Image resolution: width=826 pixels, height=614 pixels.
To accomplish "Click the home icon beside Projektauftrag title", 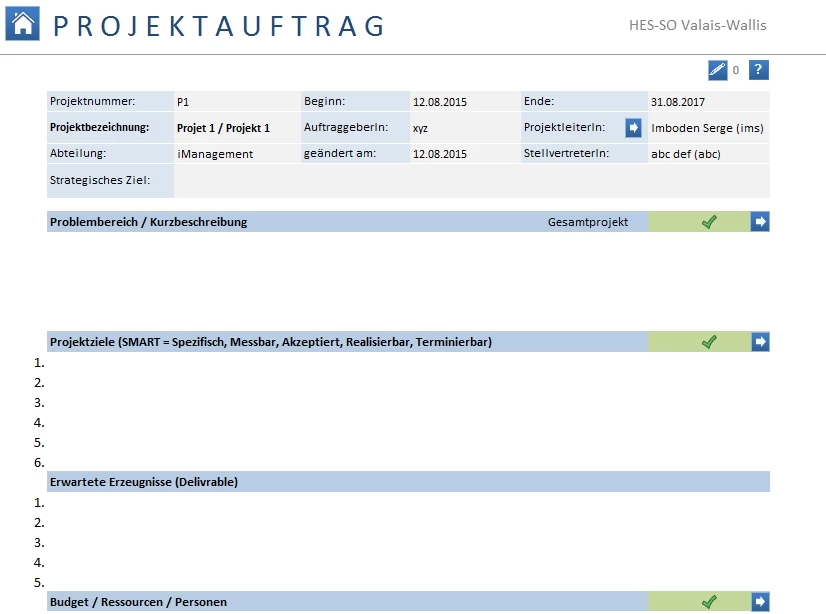I will pos(23,24).
